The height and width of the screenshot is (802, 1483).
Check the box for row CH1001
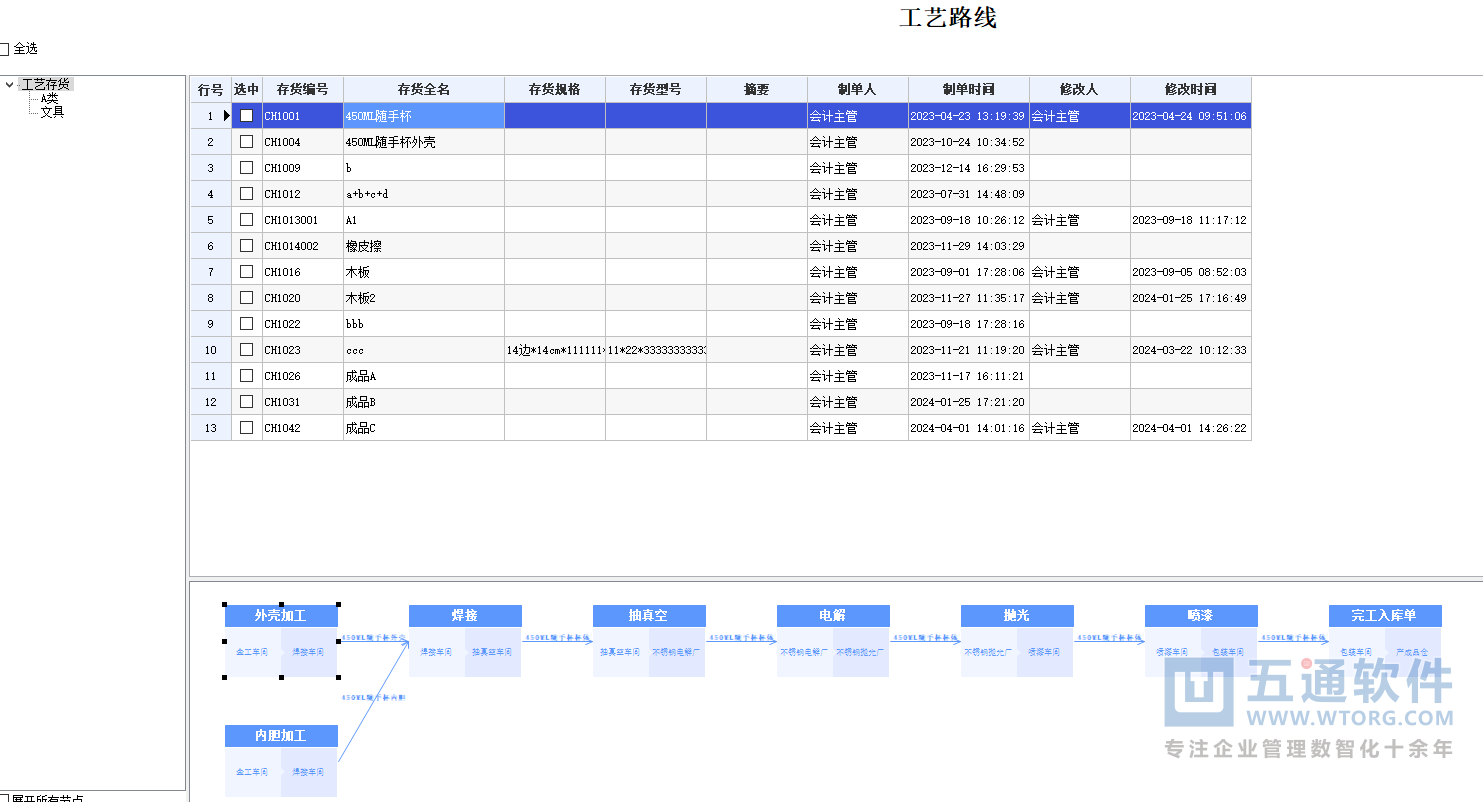[x=246, y=116]
